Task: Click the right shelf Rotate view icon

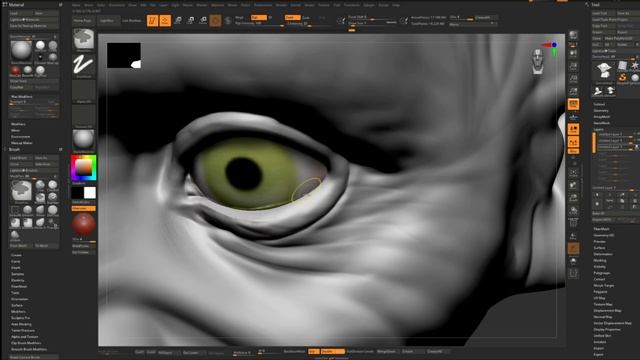Action: [573, 211]
